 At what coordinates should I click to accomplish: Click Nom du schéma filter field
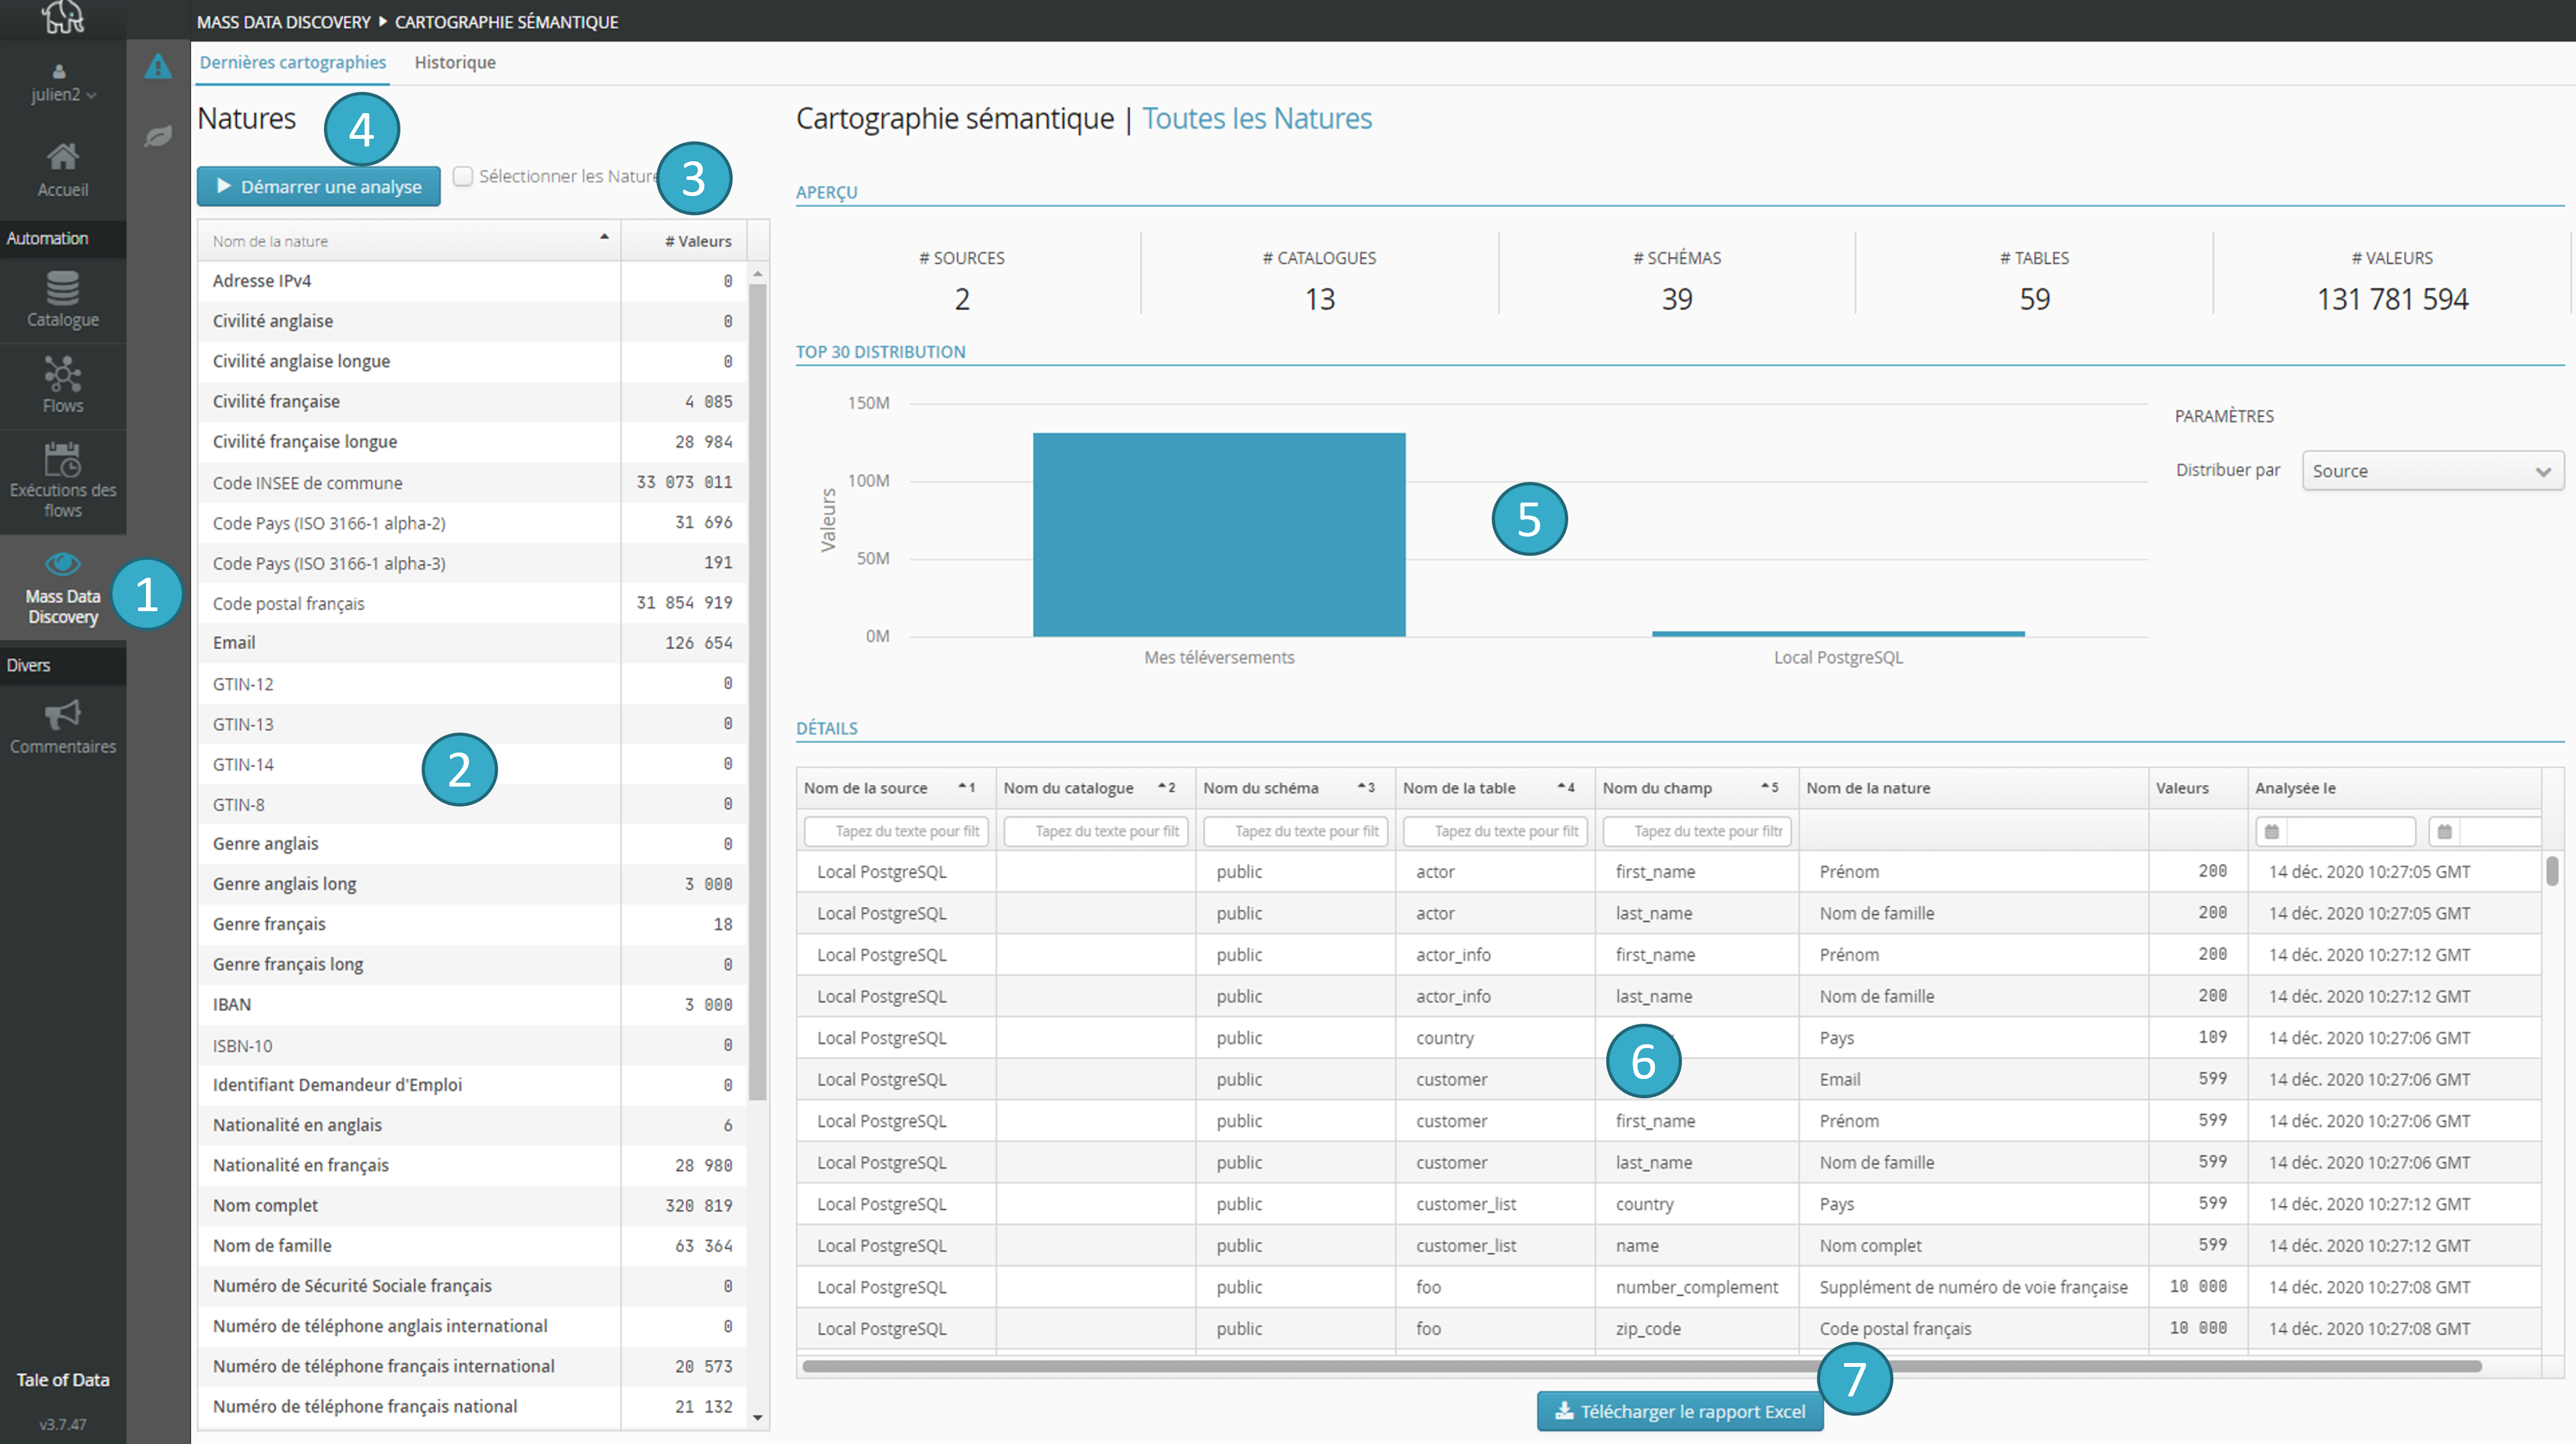coord(1296,831)
